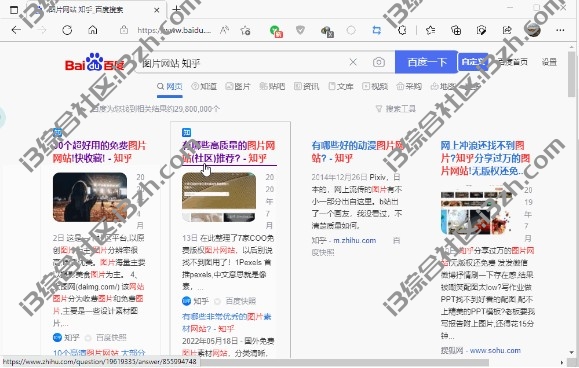Image resolution: width=579 pixels, height=368 pixels.
Task: Open result 个超好用的免费图片网站!快收藏! - 知乎
Action: (x=99, y=152)
